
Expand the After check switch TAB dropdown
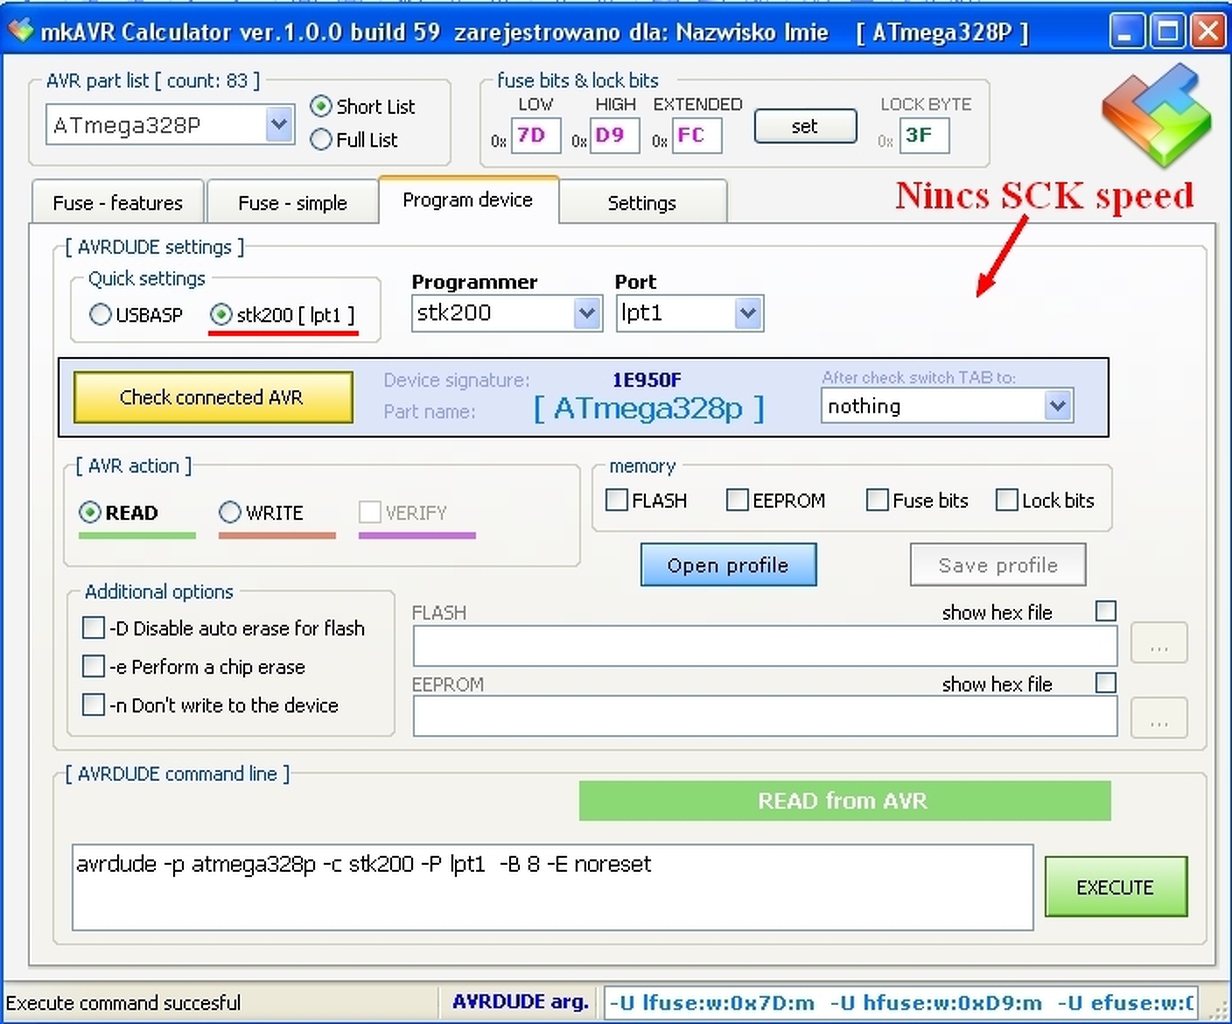point(1058,406)
